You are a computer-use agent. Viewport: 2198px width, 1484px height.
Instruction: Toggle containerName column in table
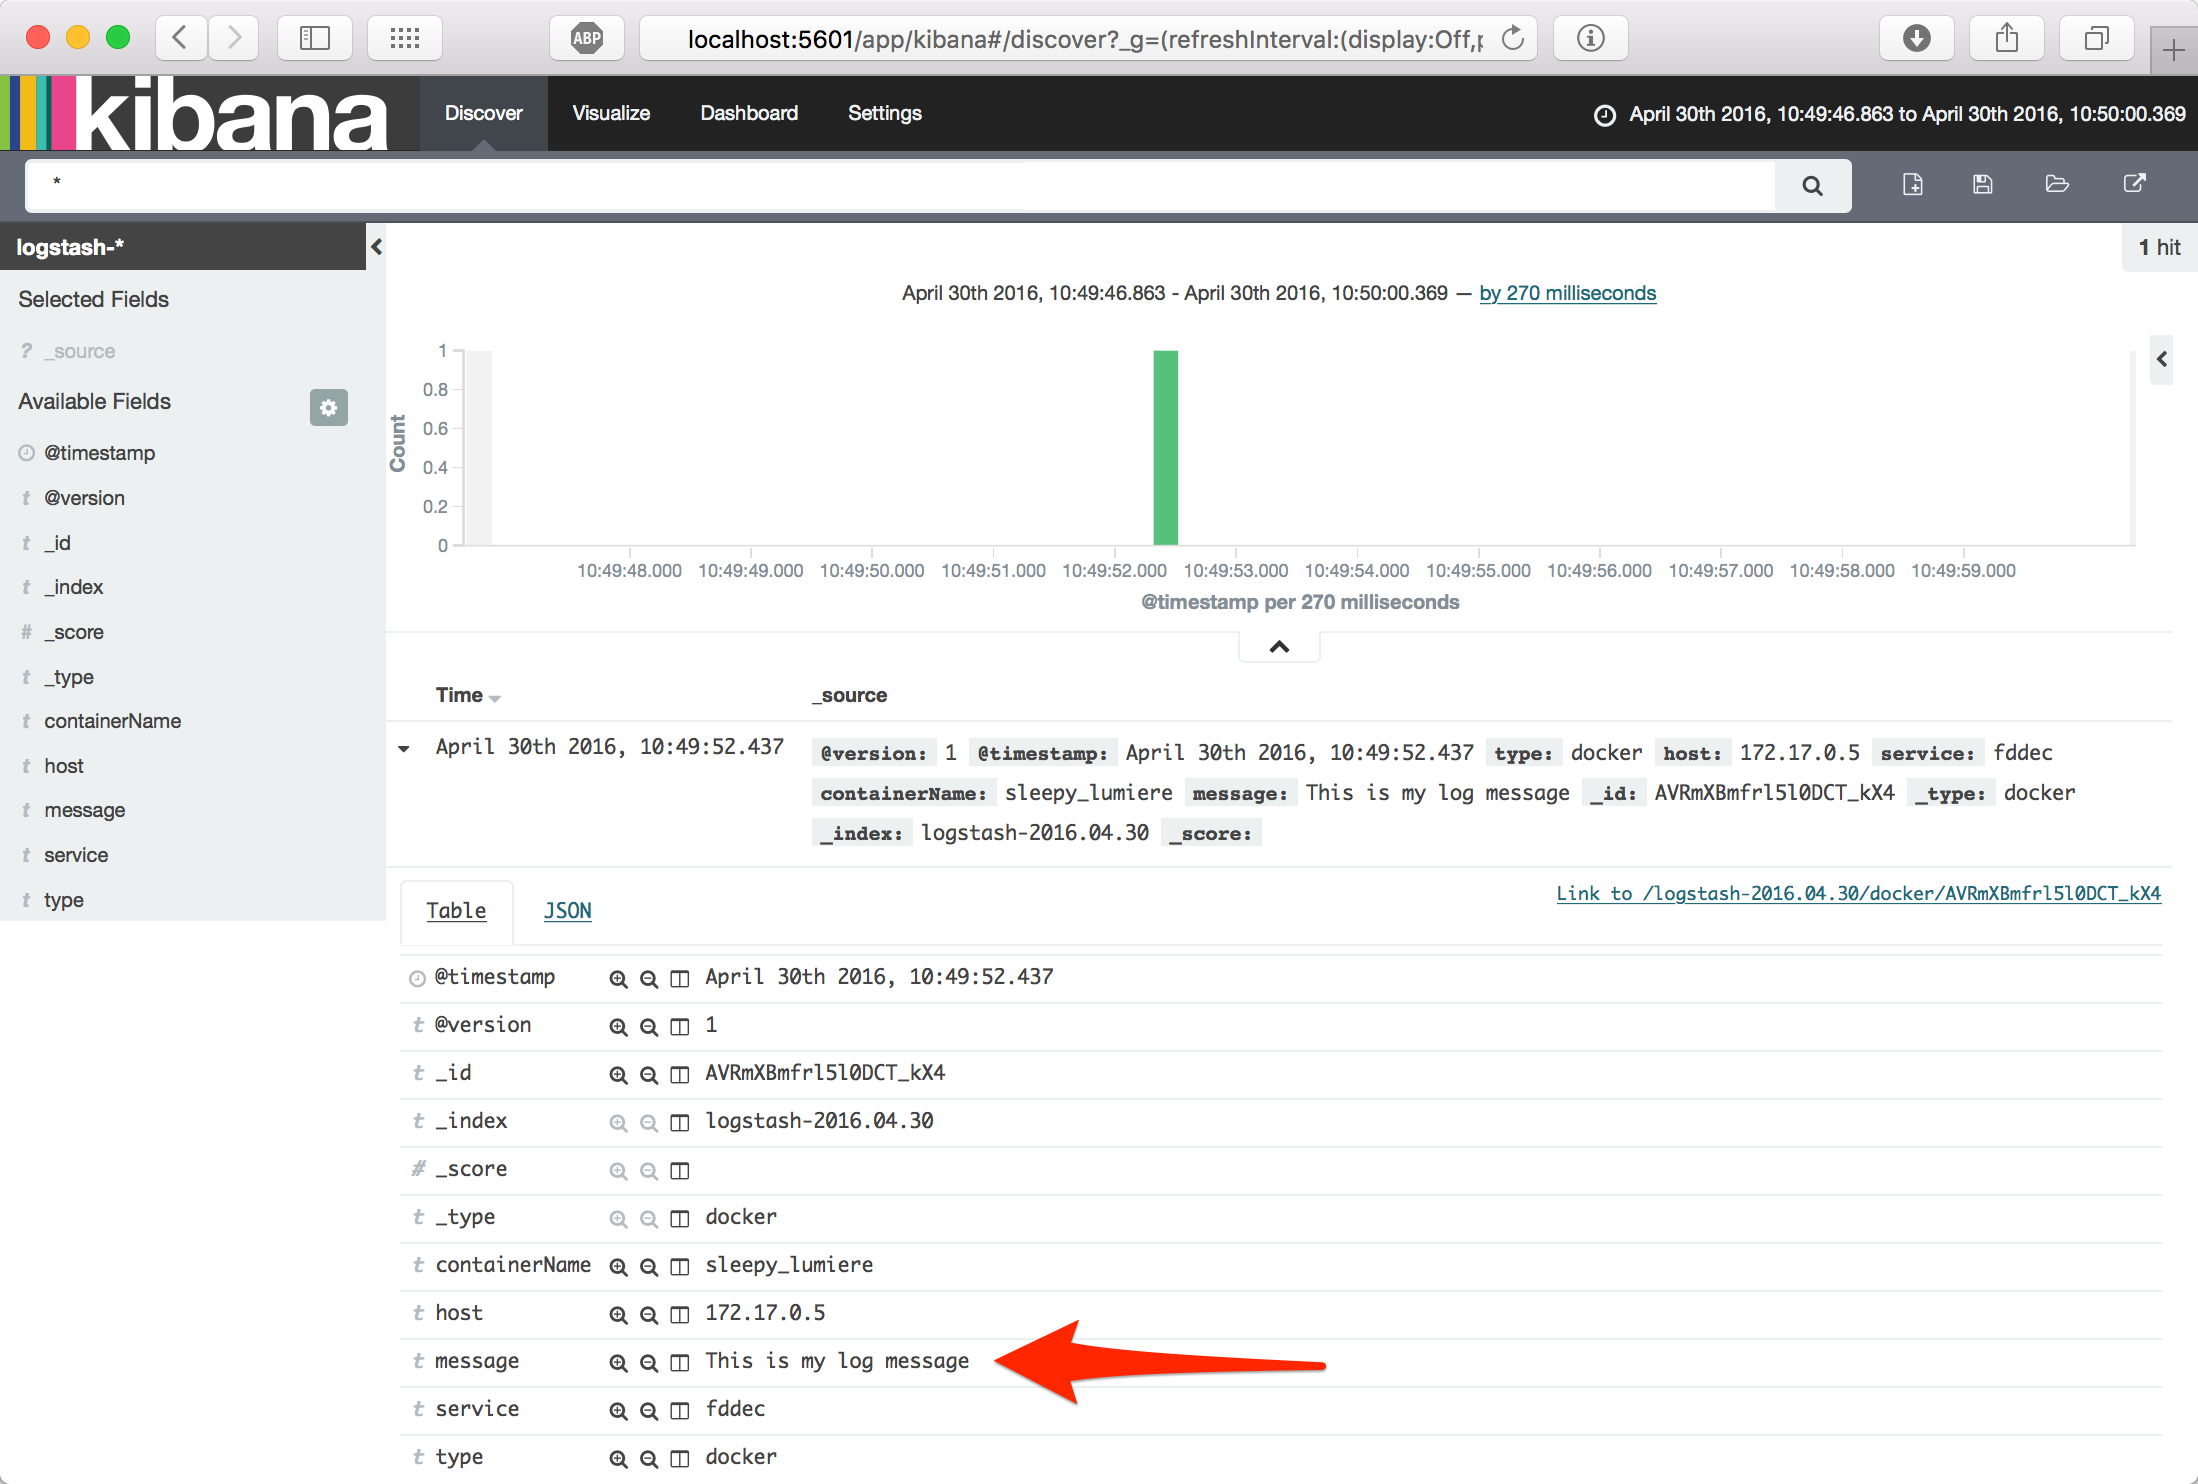click(x=680, y=1266)
